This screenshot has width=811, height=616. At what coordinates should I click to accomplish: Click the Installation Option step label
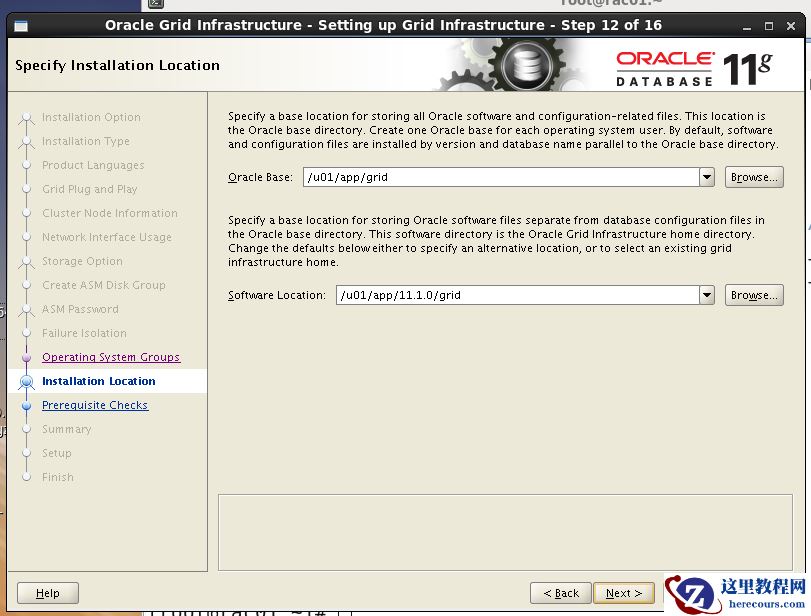(x=91, y=117)
